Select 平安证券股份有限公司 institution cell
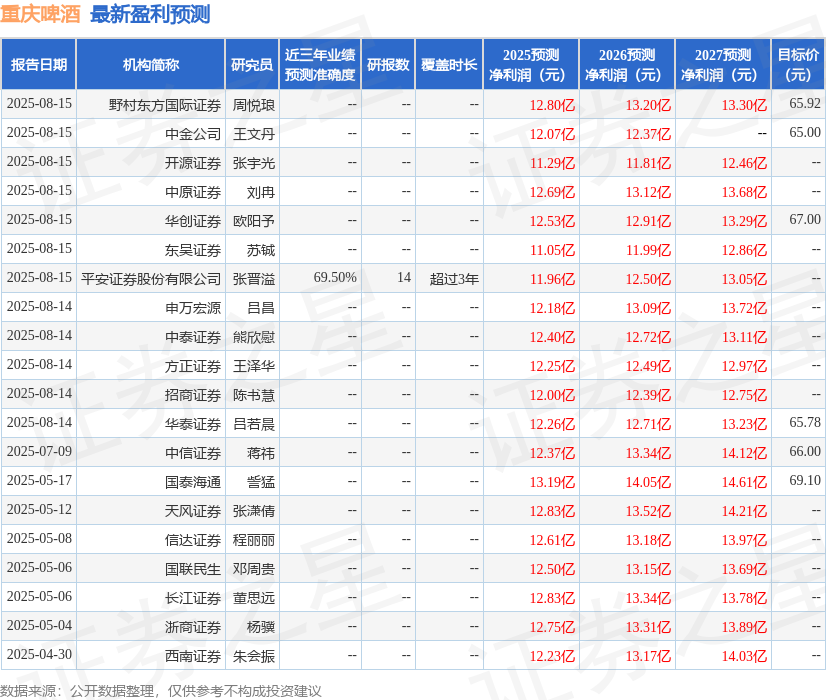Screen dimensions: 826x700 [151, 279]
